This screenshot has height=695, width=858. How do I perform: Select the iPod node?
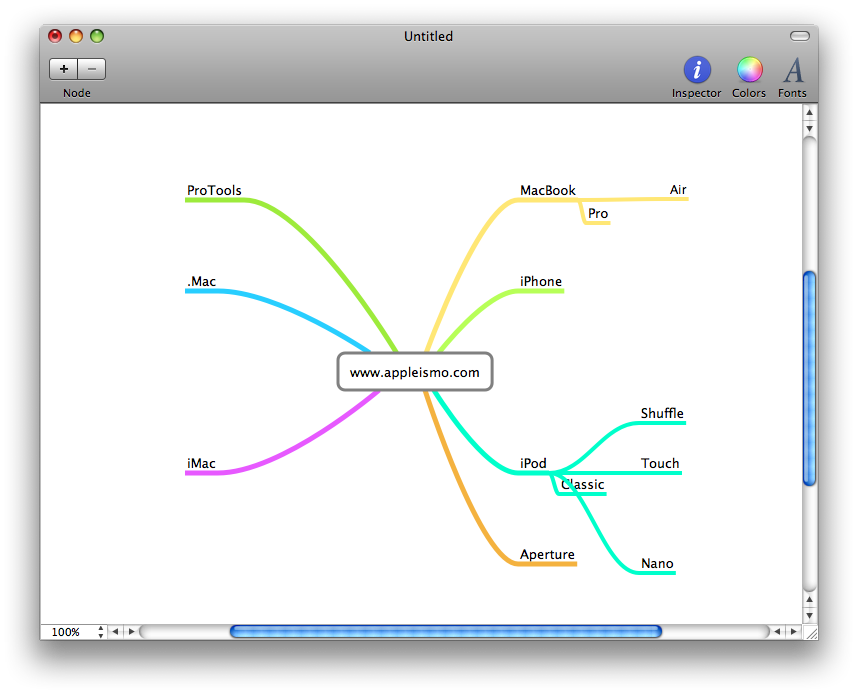(x=533, y=464)
